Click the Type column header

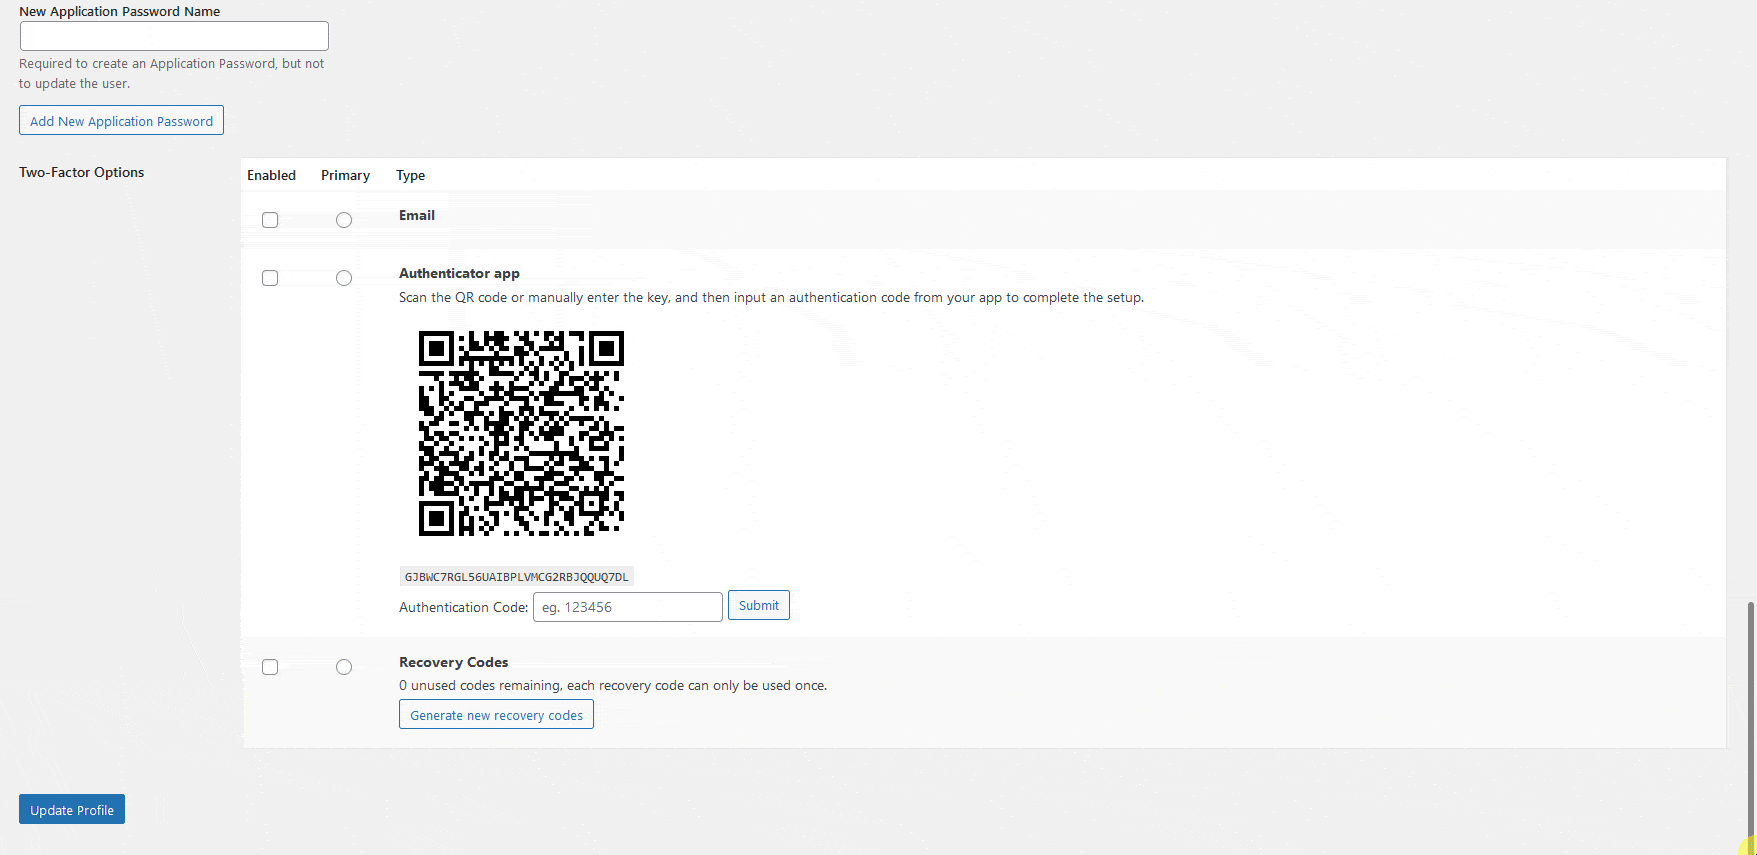(411, 175)
